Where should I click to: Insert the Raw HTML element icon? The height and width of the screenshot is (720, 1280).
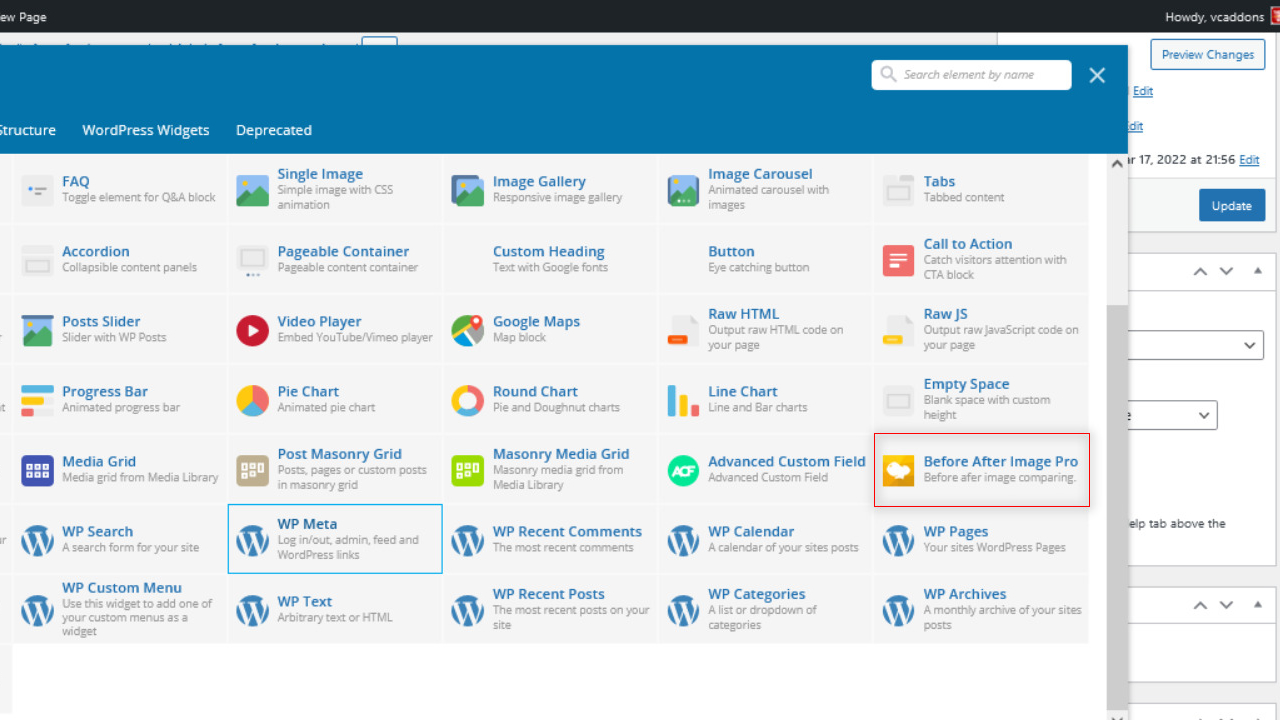(683, 330)
